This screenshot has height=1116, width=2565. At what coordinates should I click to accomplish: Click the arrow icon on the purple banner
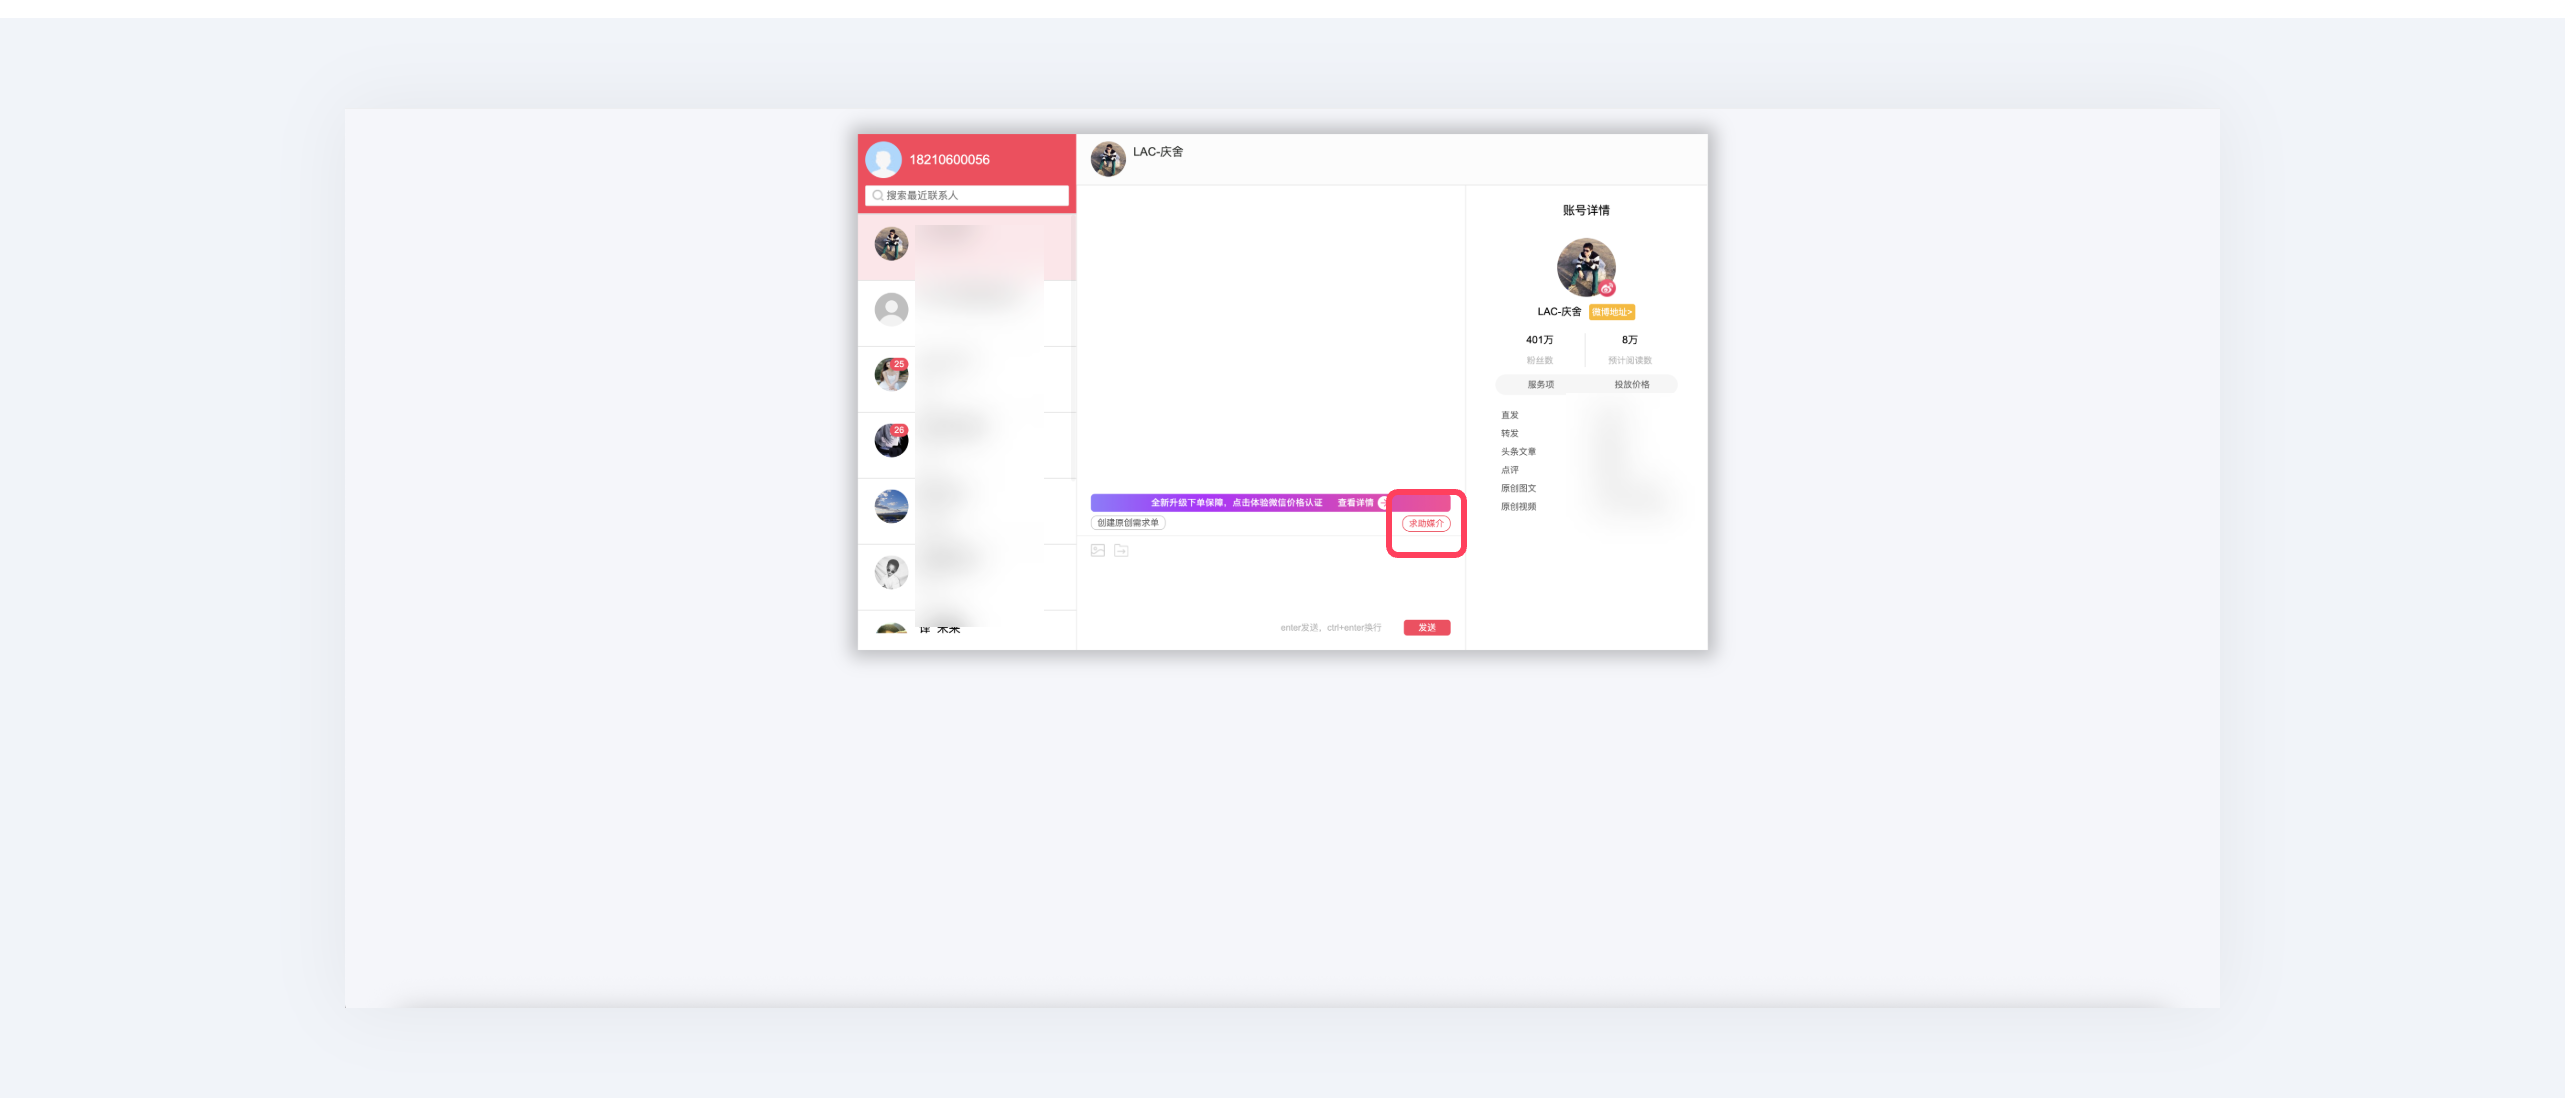pyautogui.click(x=1383, y=503)
